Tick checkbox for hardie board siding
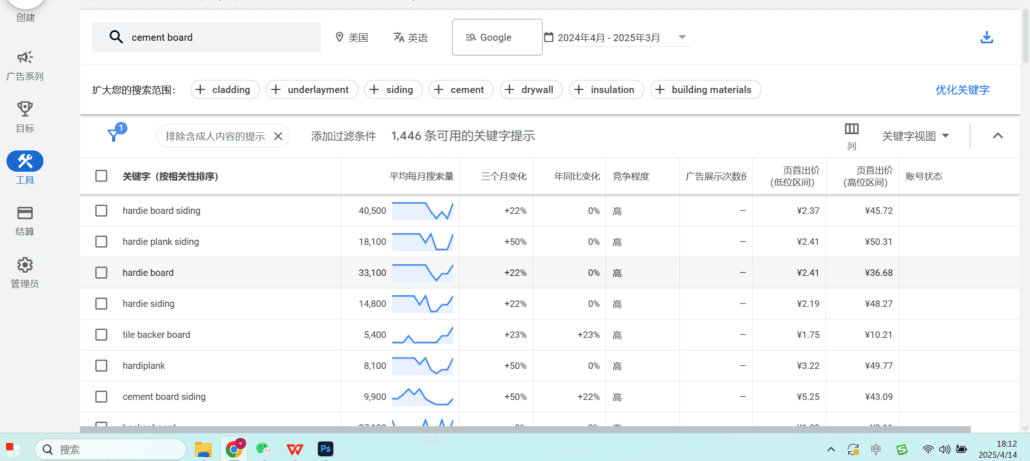Viewport: 1030px width, 461px height. (x=101, y=211)
